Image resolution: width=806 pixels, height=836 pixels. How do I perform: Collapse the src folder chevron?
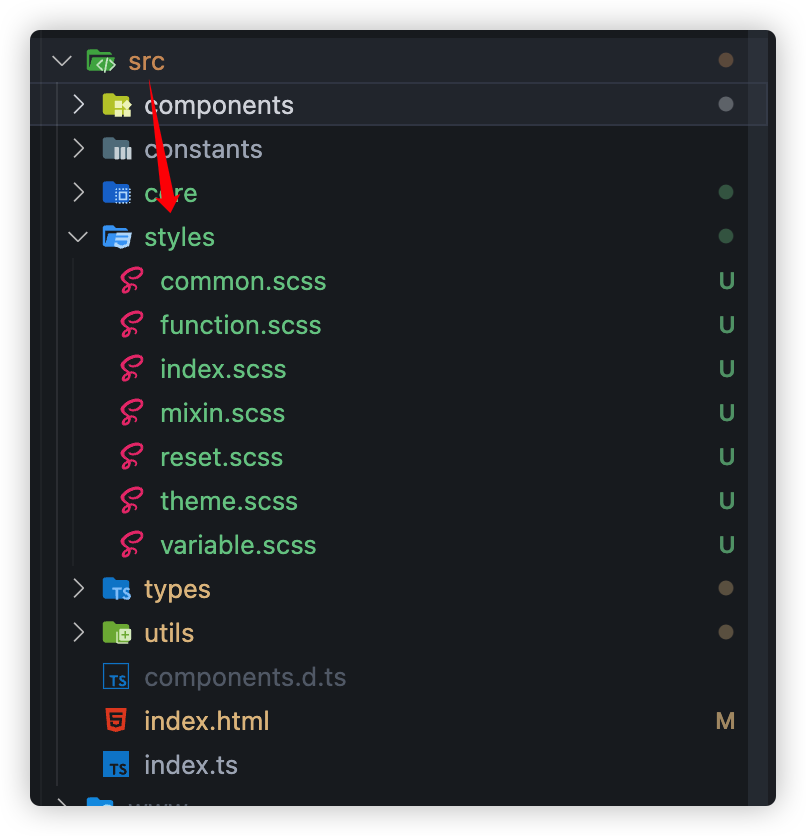pos(62,61)
